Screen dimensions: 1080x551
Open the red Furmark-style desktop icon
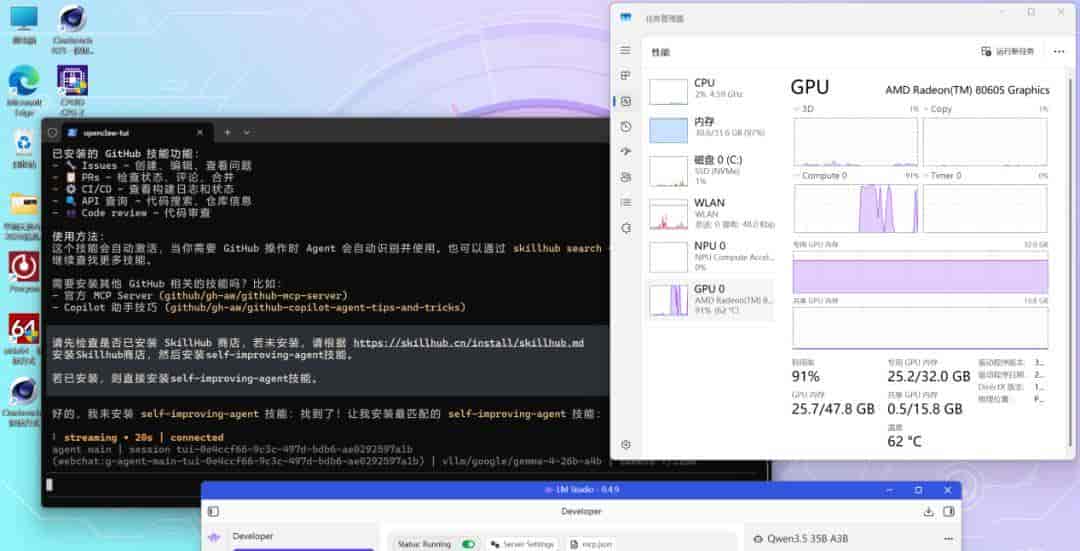pyautogui.click(x=23, y=273)
